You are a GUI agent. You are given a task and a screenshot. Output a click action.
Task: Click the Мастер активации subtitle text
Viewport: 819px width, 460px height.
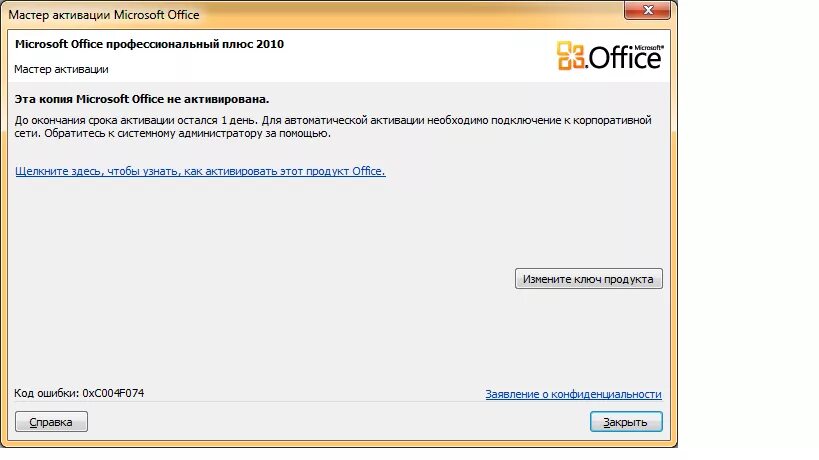click(61, 69)
